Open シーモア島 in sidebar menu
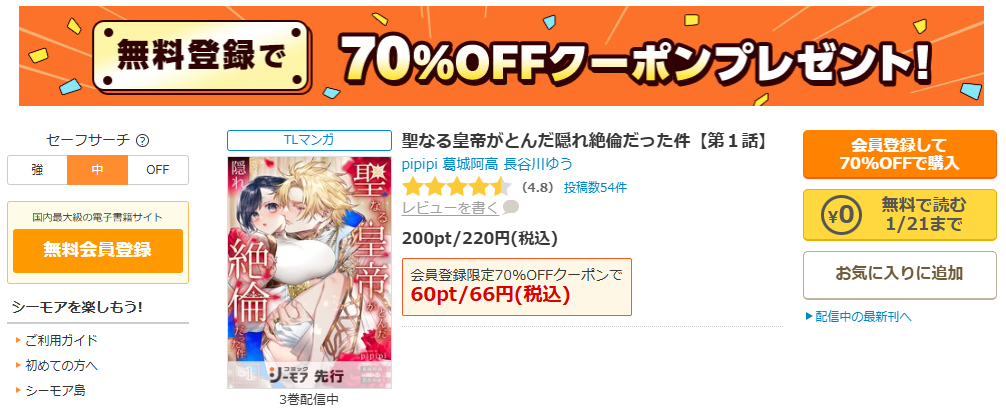Screen dimensions: 1006x411 click(55, 390)
